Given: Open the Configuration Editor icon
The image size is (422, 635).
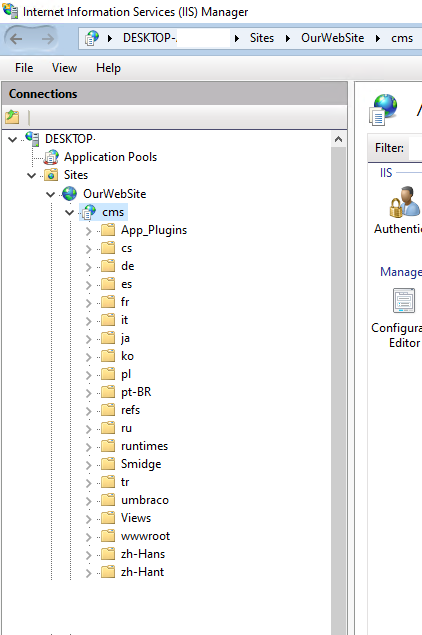Looking at the screenshot, I should coord(404,300).
